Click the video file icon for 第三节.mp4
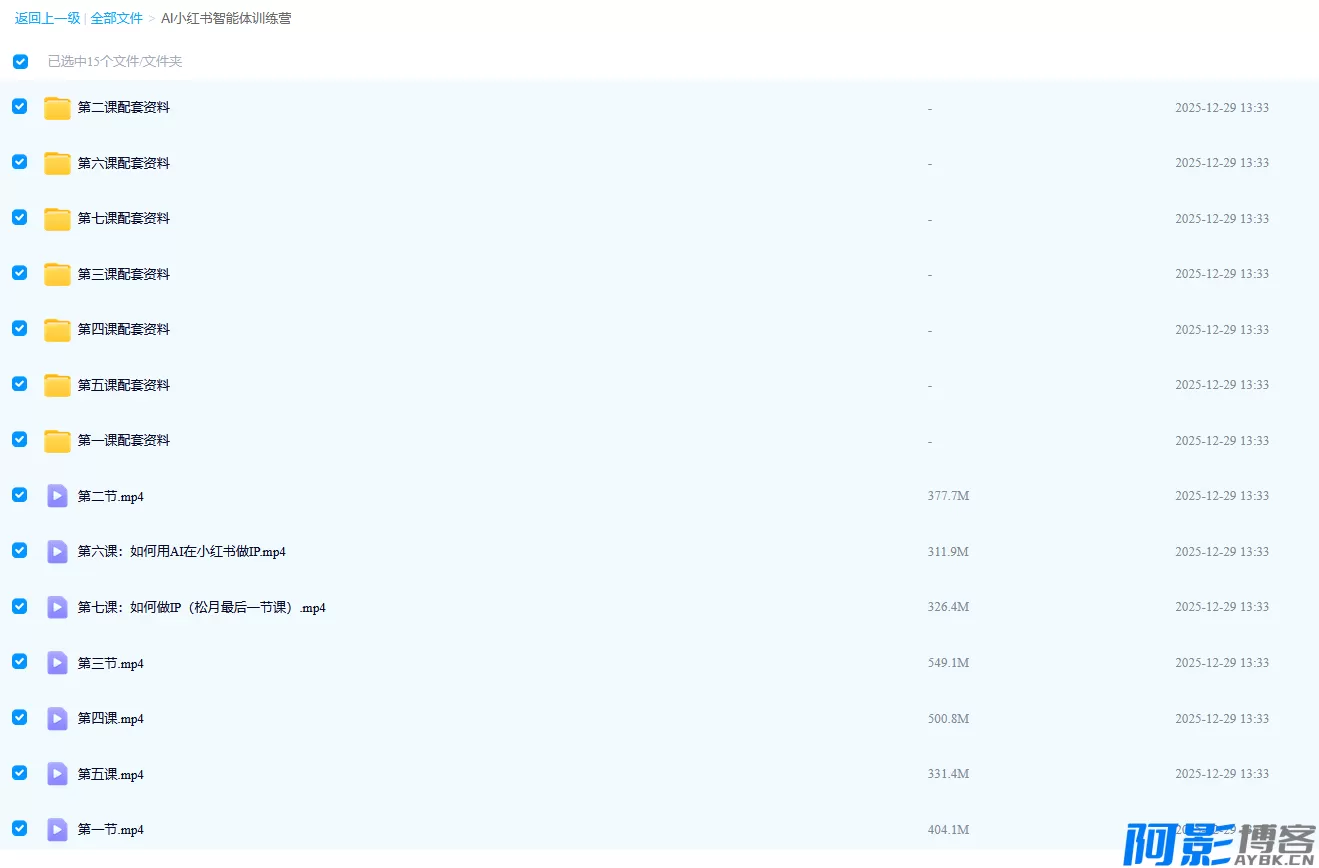Viewport: 1319px width, 868px height. (57, 663)
